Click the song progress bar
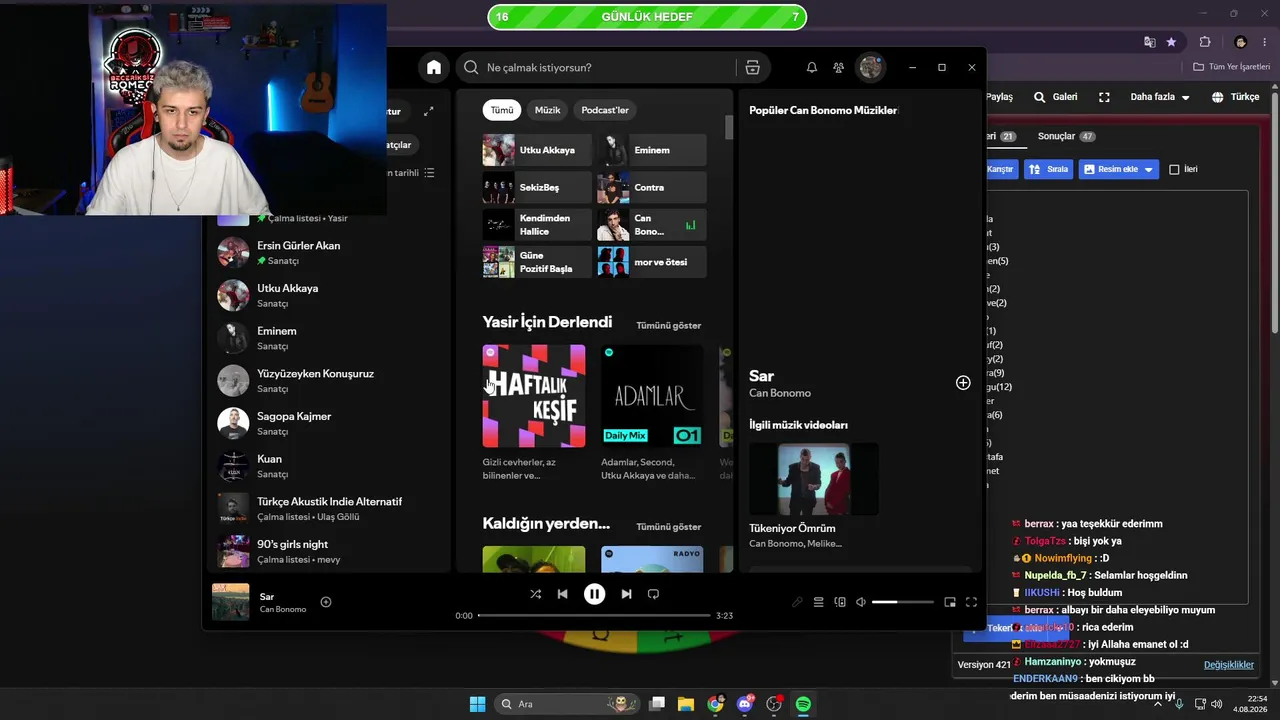Screen dimensions: 1280x720 point(594,616)
